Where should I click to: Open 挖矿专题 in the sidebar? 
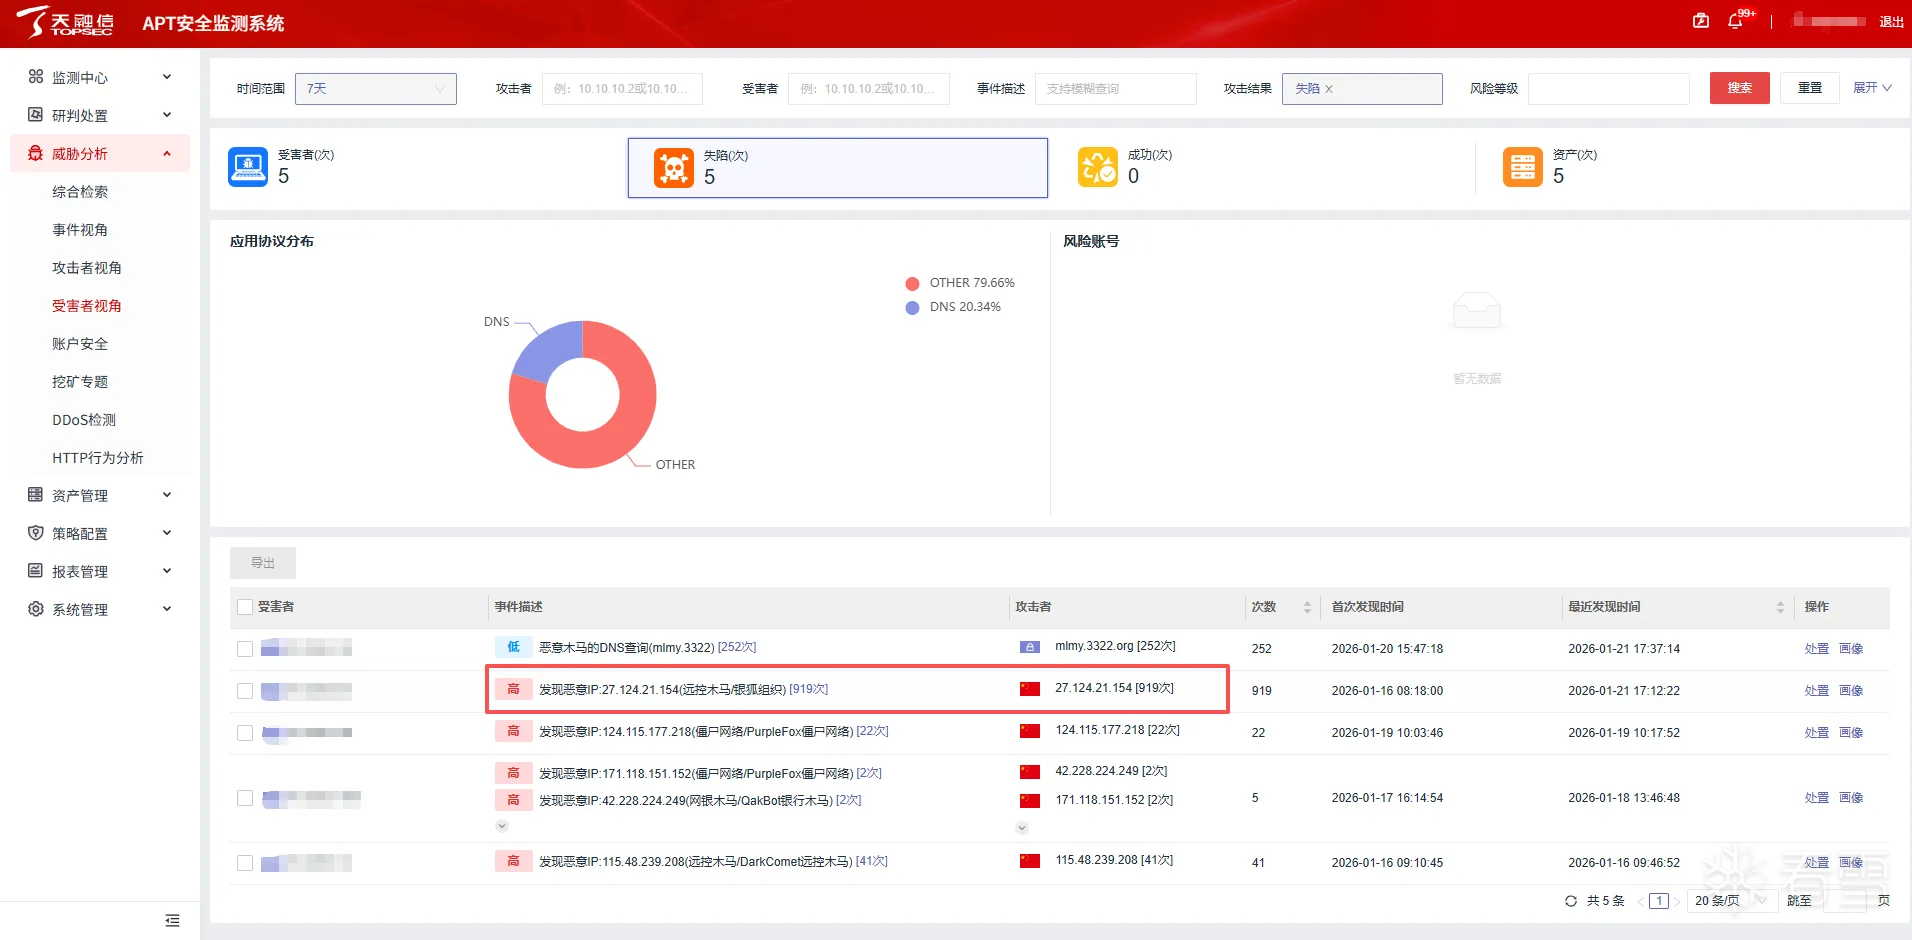80,382
